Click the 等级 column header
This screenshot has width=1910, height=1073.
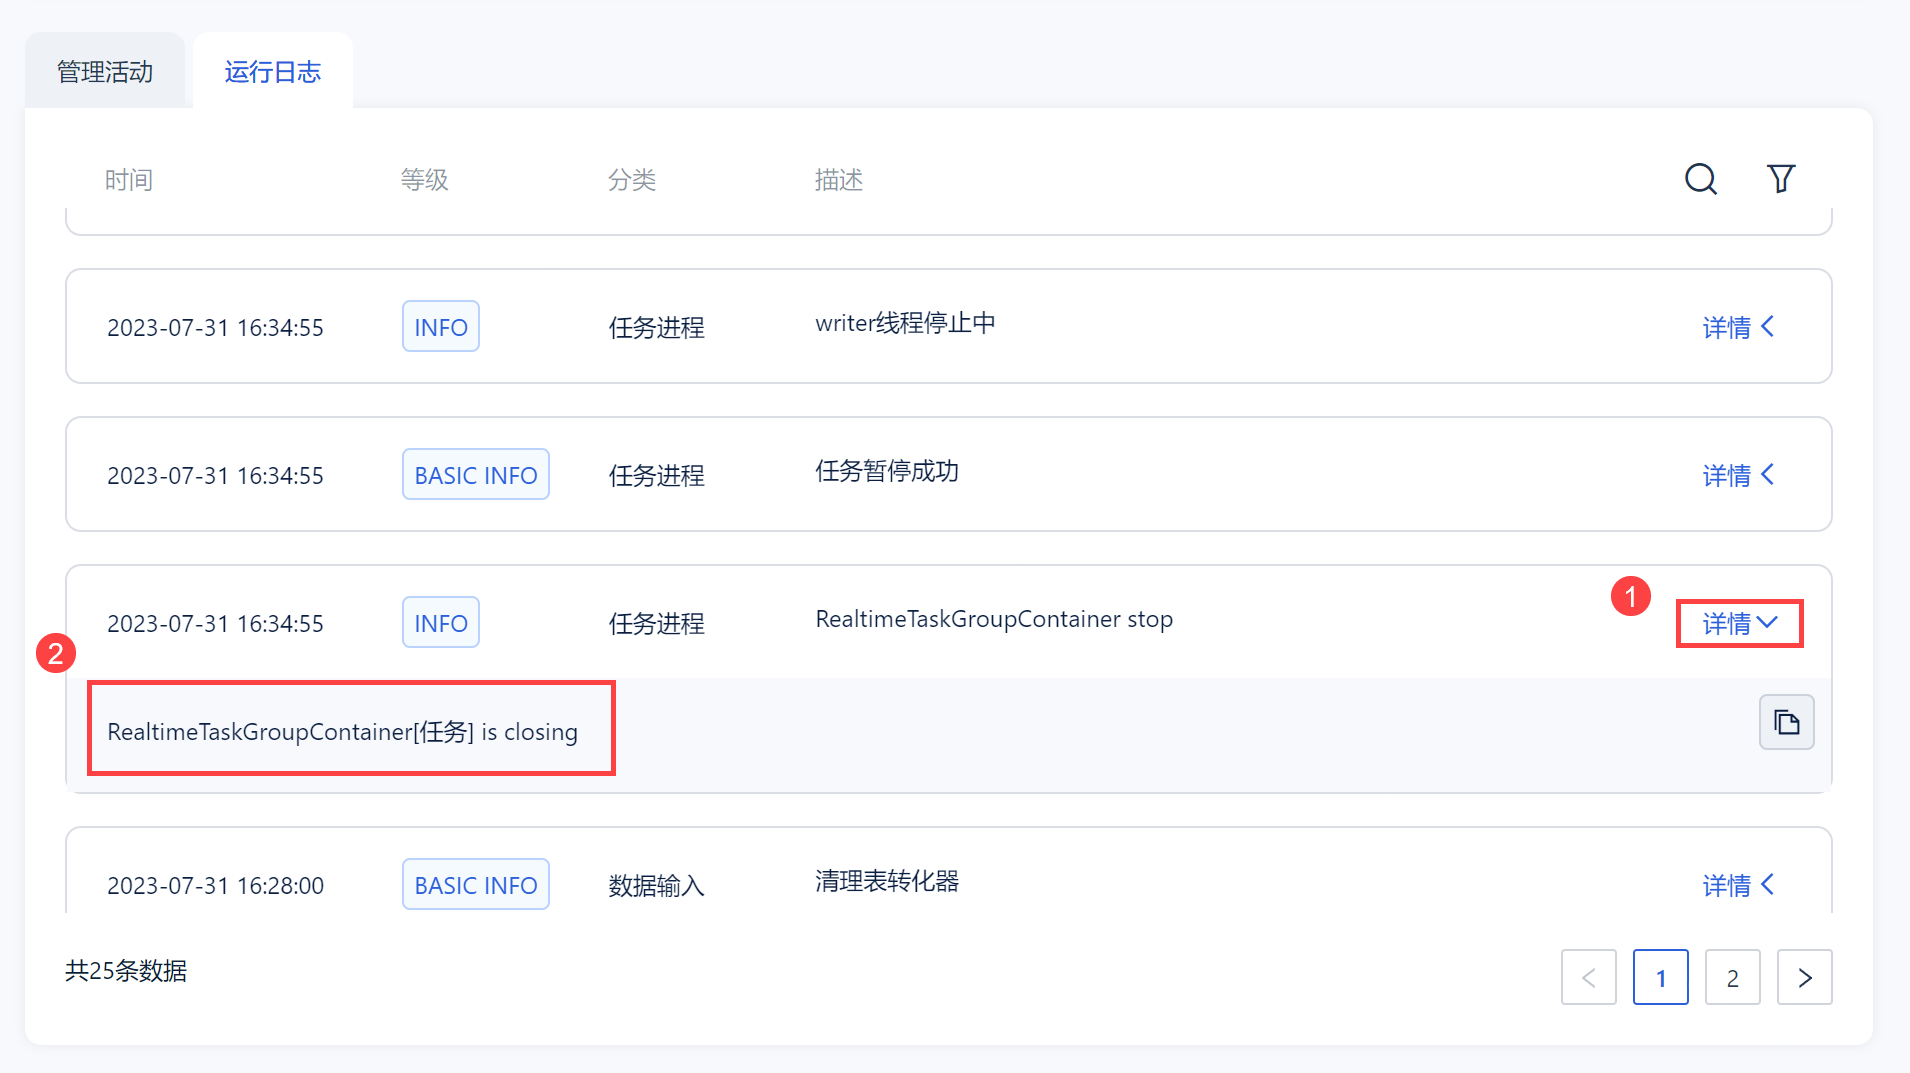[x=424, y=180]
